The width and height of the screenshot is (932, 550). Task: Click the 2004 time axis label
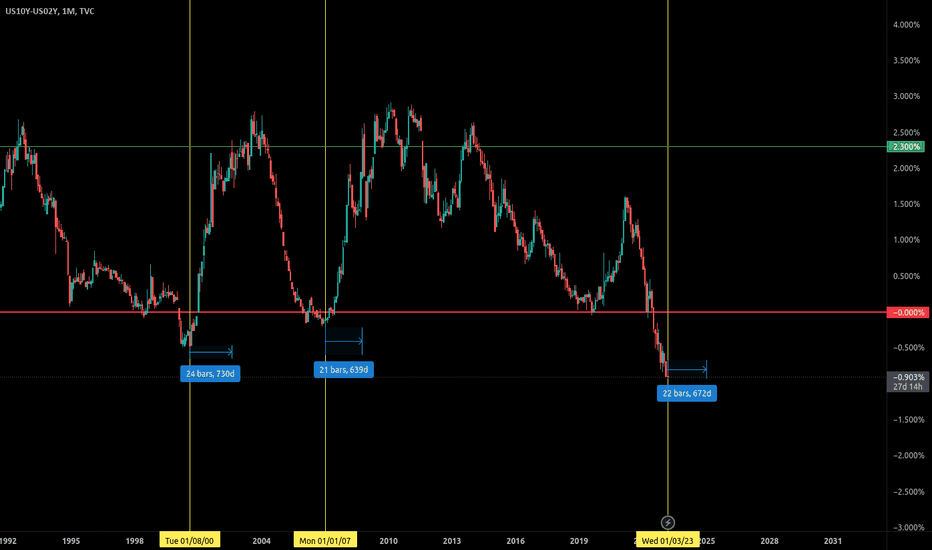click(262, 541)
